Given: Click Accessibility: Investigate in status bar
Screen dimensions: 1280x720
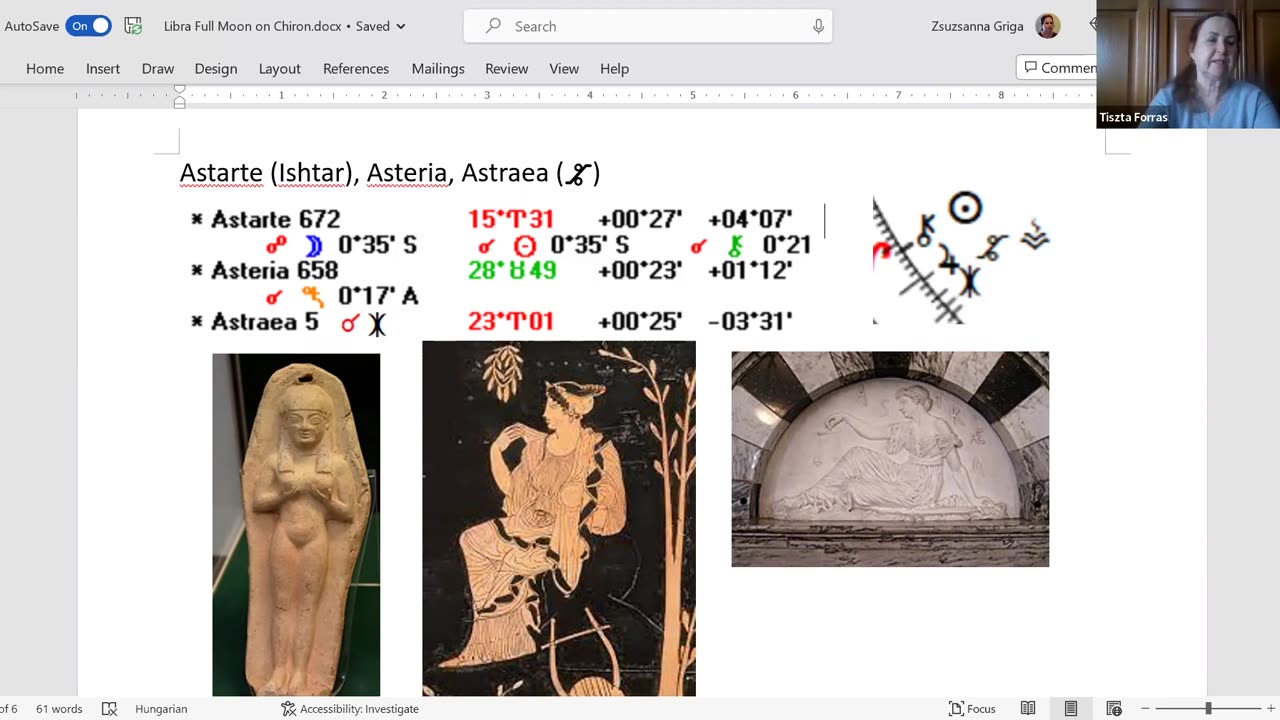Looking at the screenshot, I should pos(349,709).
